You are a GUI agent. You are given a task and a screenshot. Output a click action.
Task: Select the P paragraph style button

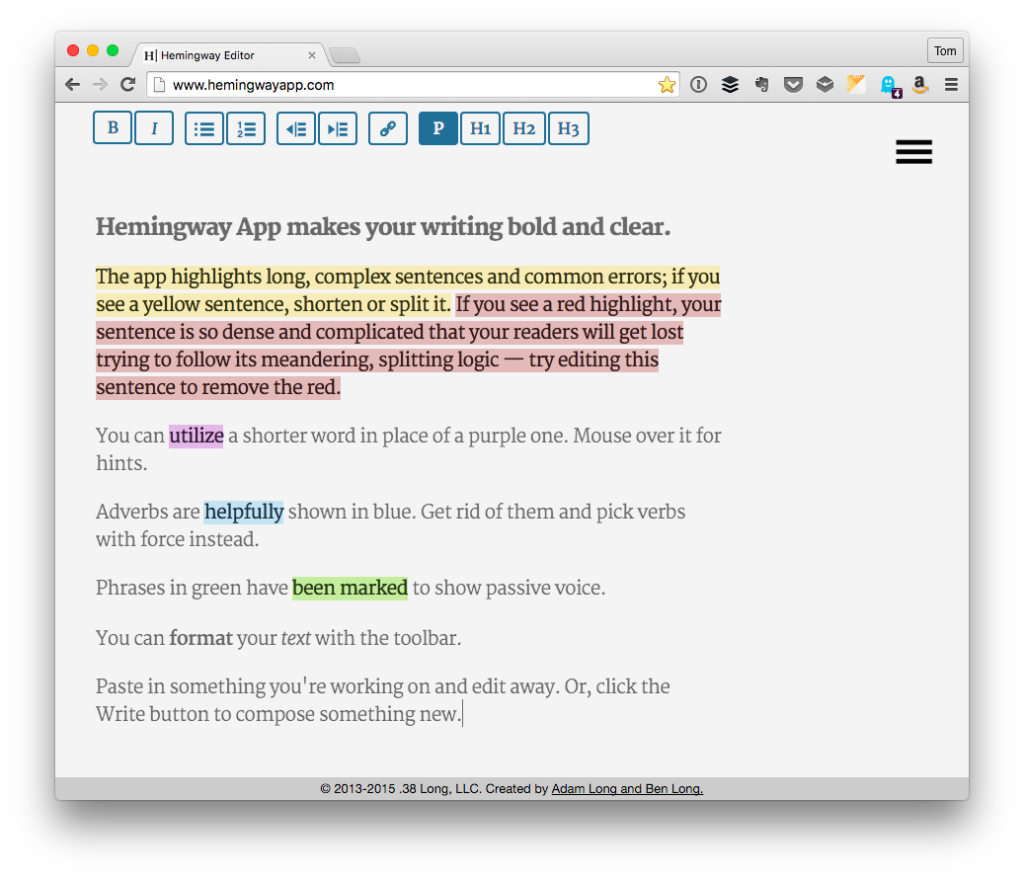tap(438, 128)
